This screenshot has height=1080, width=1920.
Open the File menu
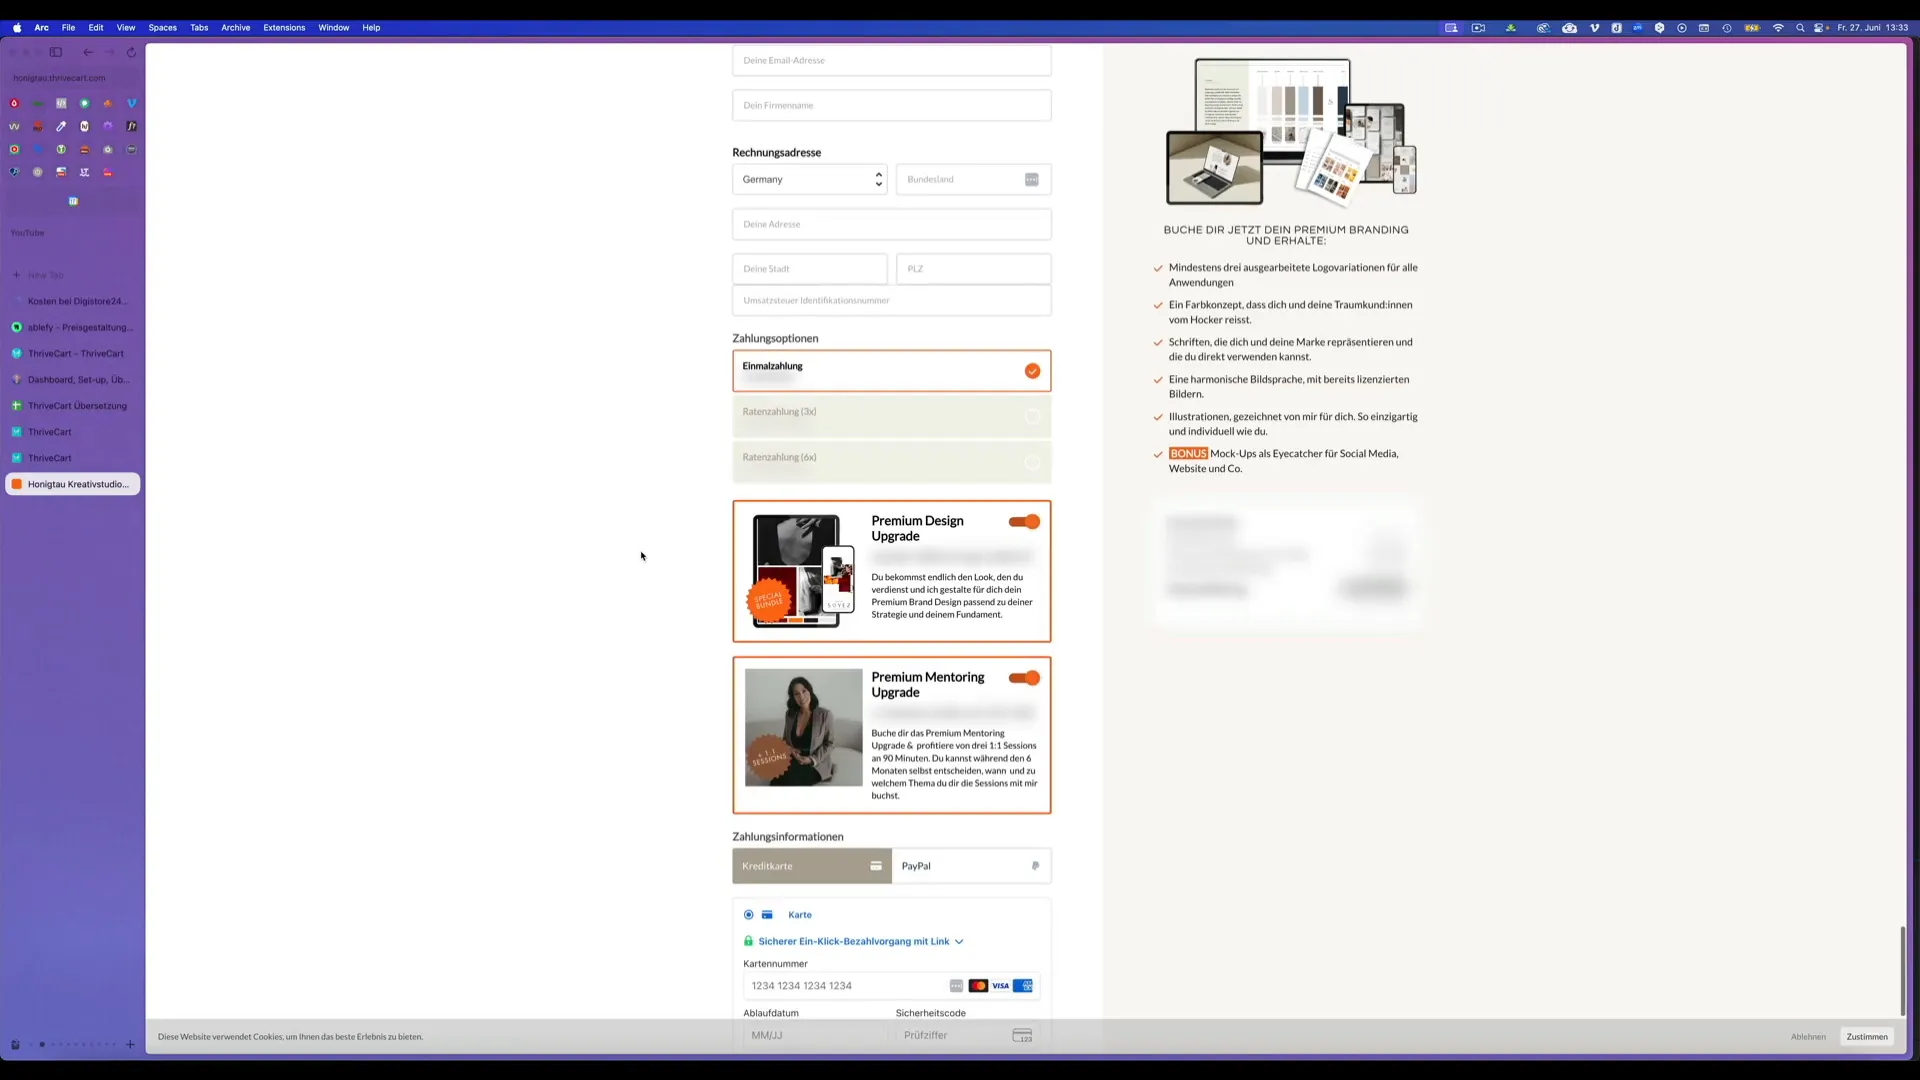tap(68, 28)
